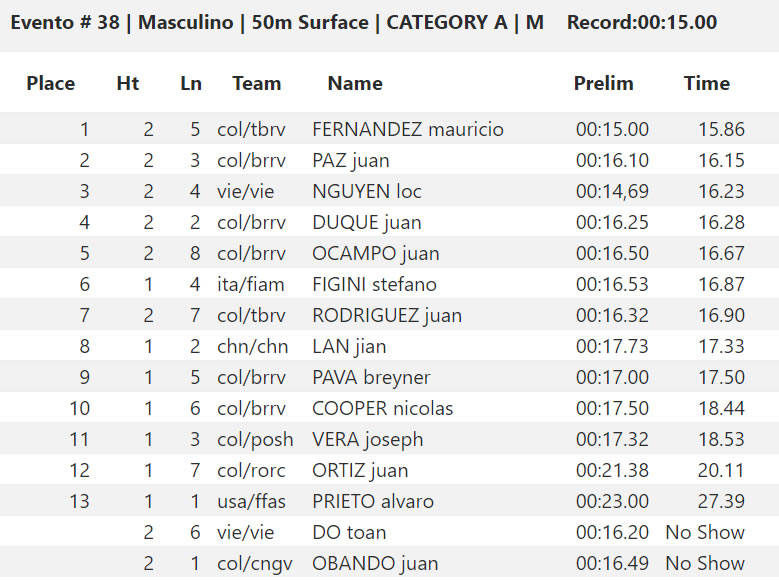Click the Name column header
This screenshot has width=779, height=580.
tap(355, 83)
